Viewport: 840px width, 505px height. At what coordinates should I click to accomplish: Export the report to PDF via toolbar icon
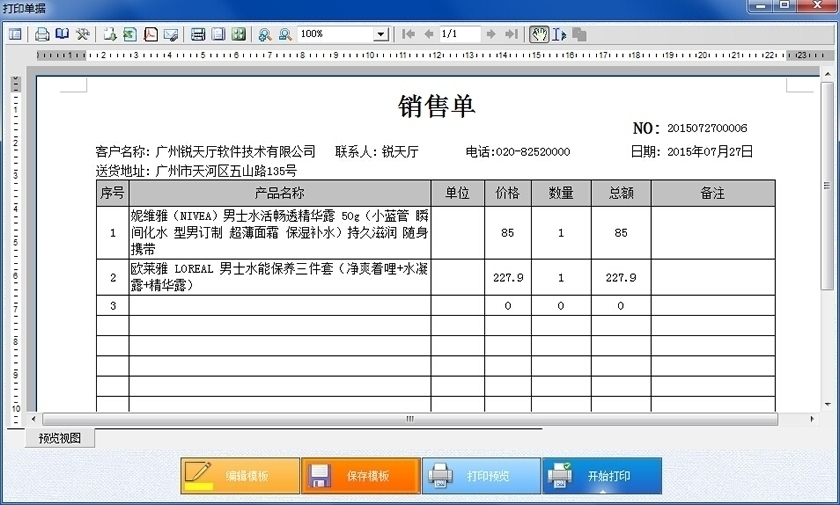[x=150, y=34]
